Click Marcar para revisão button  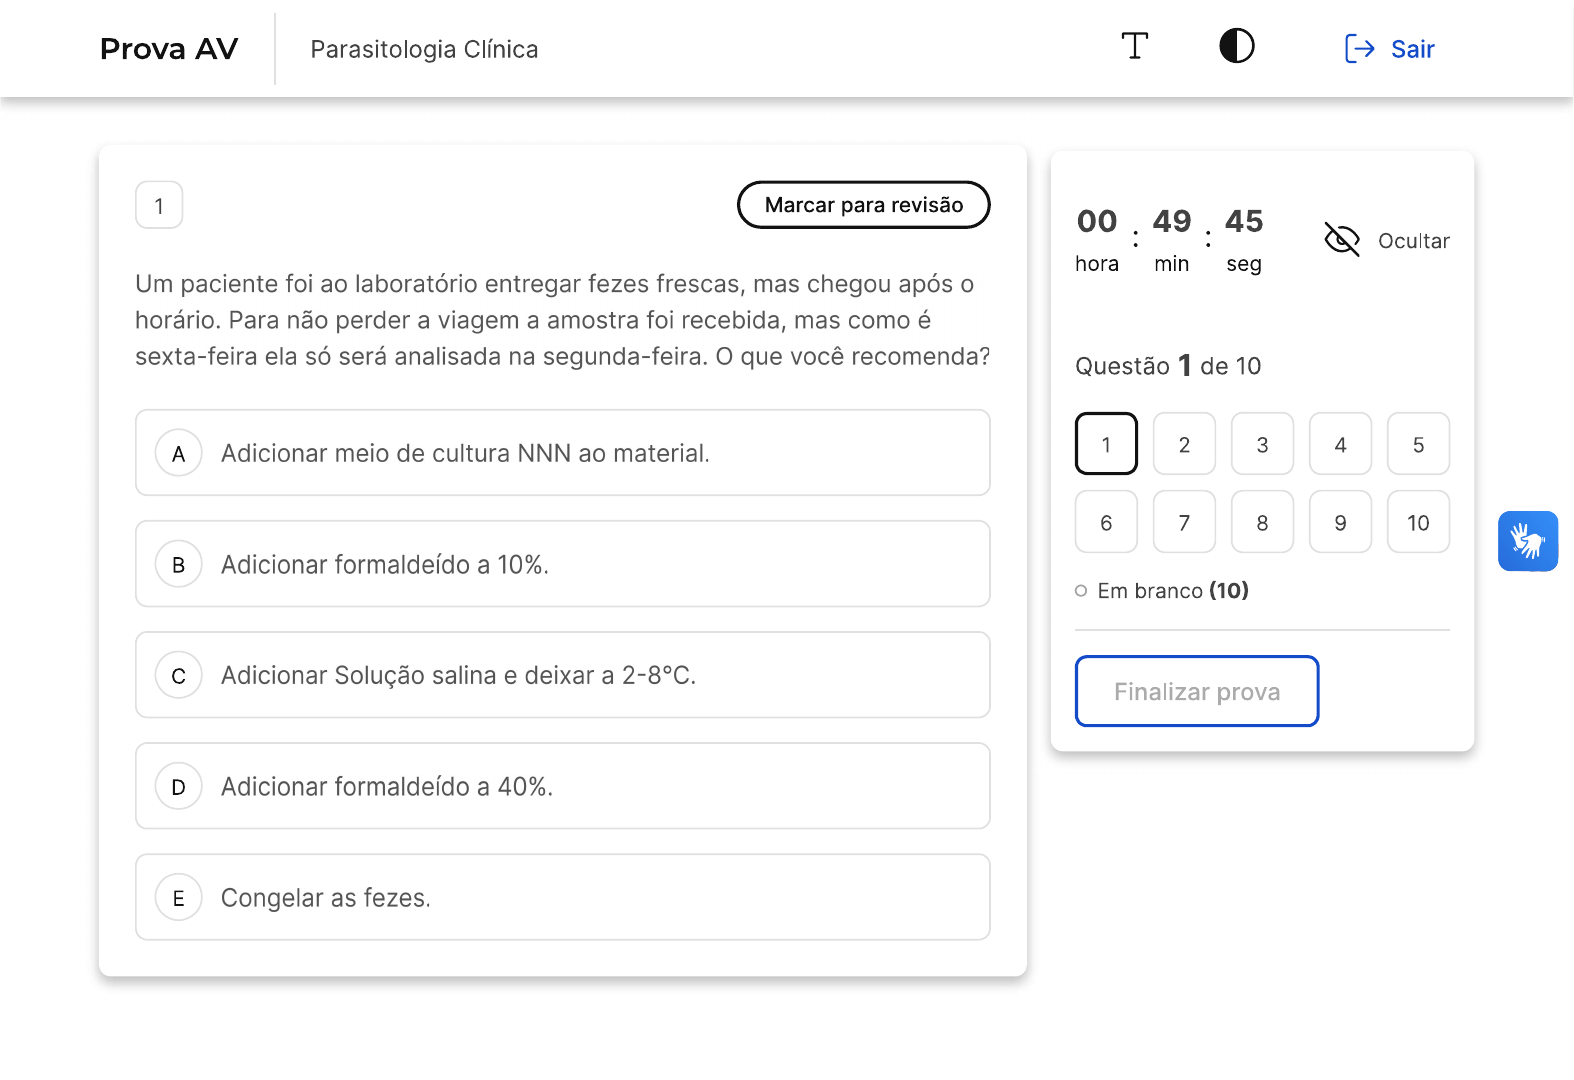click(863, 205)
